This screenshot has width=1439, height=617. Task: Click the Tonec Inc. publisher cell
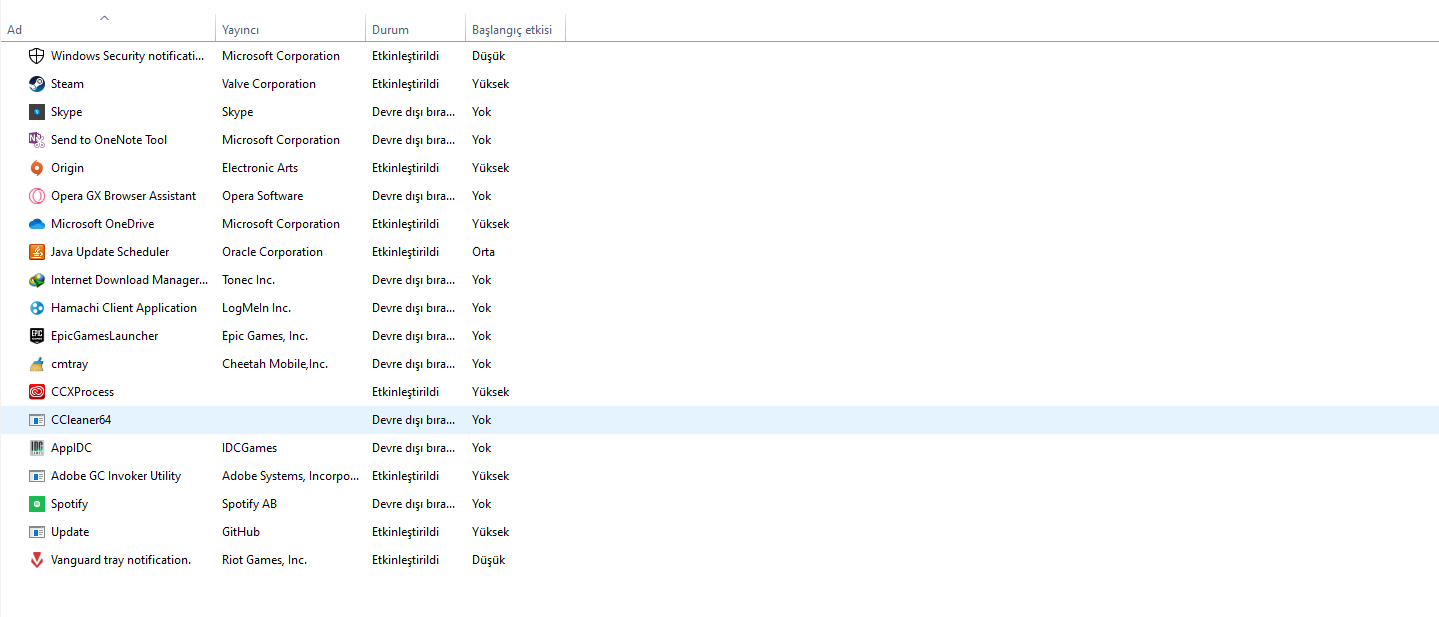tap(248, 280)
